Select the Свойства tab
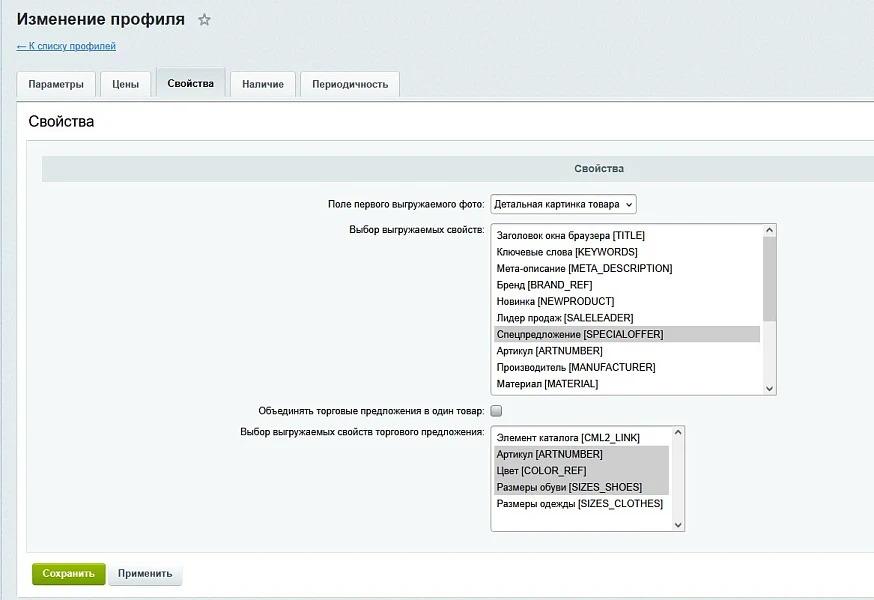The height and width of the screenshot is (600, 874). 191,84
